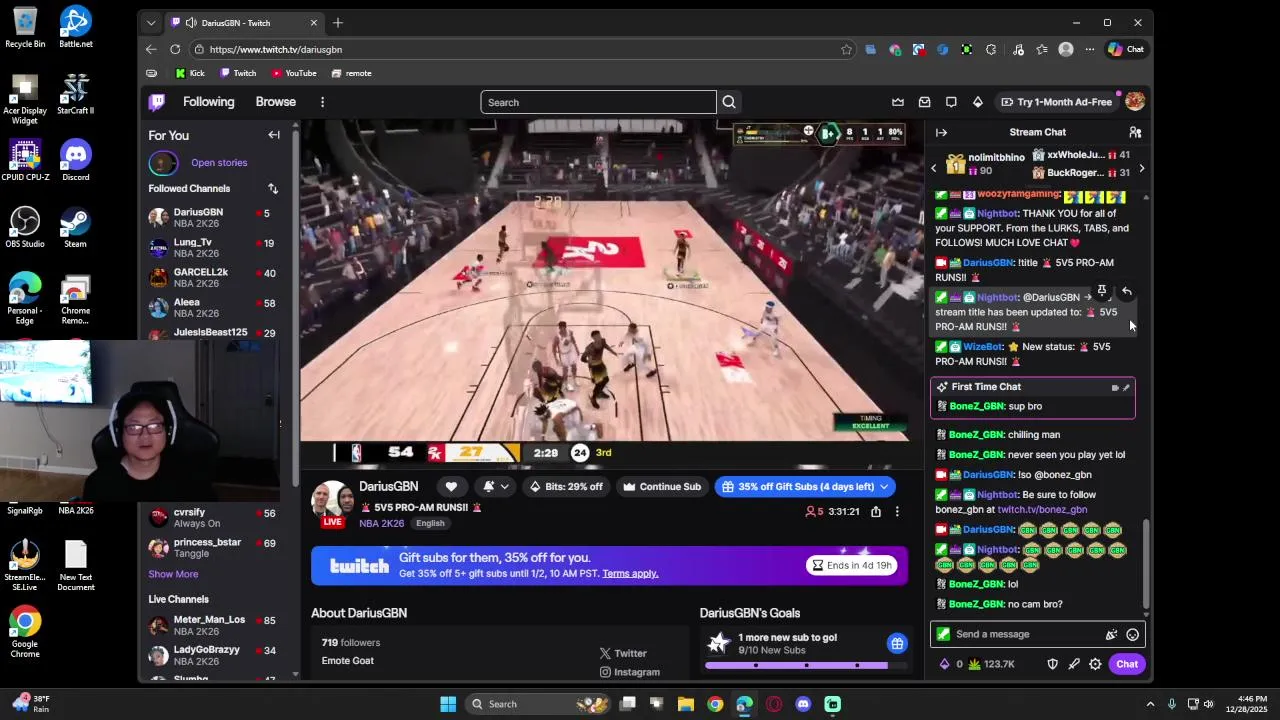
Task: Open the YouTube bookmark
Action: pyautogui.click(x=294, y=73)
